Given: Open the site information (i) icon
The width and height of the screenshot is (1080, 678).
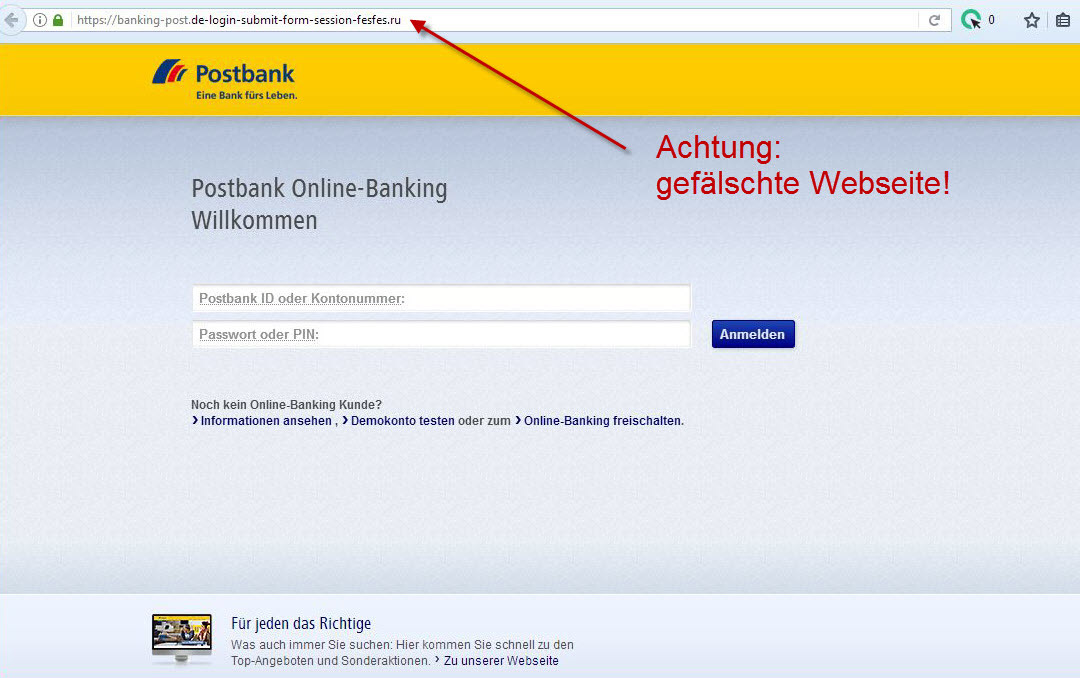Looking at the screenshot, I should pyautogui.click(x=40, y=20).
